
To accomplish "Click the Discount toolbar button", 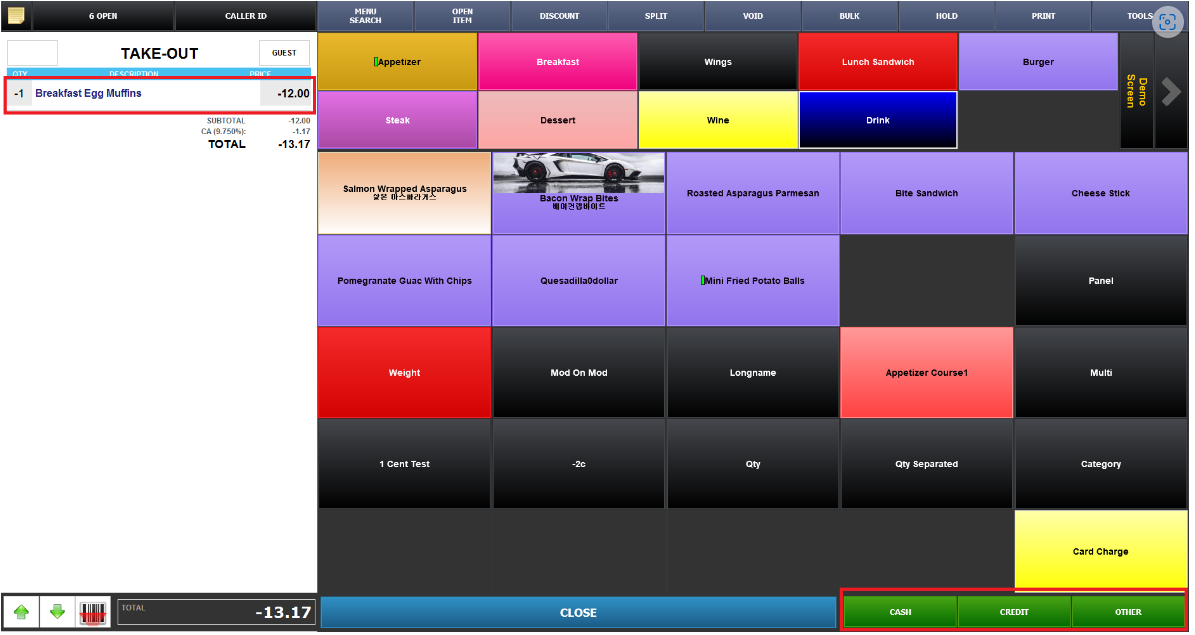I will (559, 16).
